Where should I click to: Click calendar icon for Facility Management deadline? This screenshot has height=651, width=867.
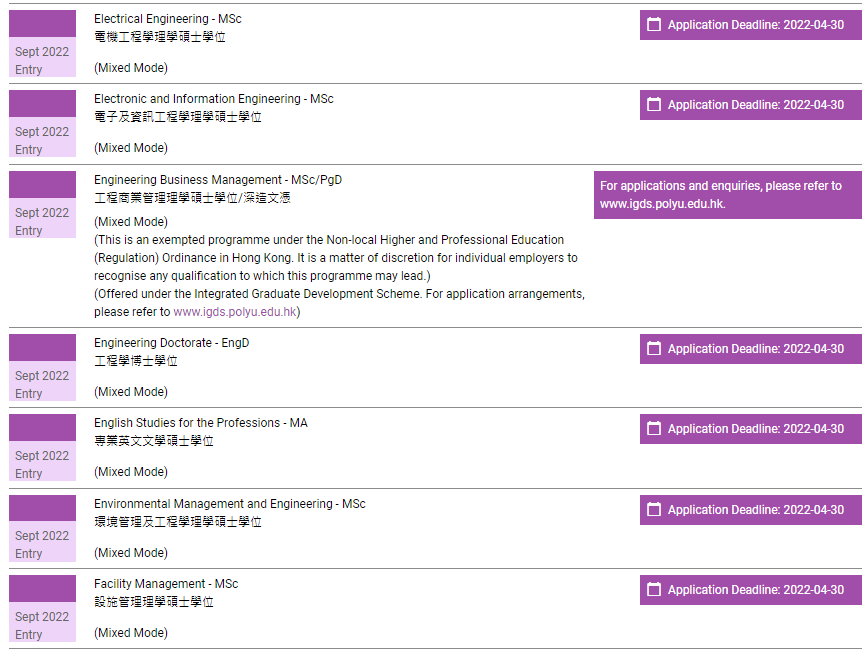click(x=654, y=590)
